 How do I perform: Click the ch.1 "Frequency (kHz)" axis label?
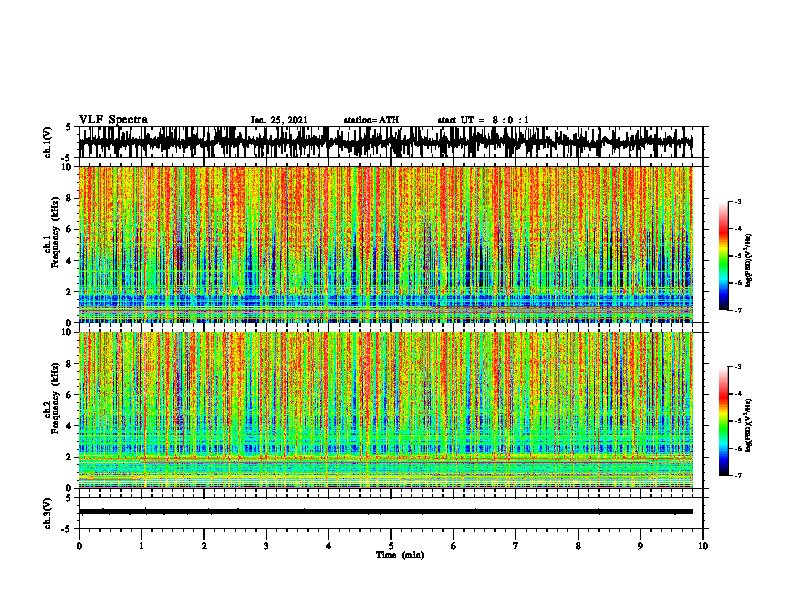pos(55,233)
